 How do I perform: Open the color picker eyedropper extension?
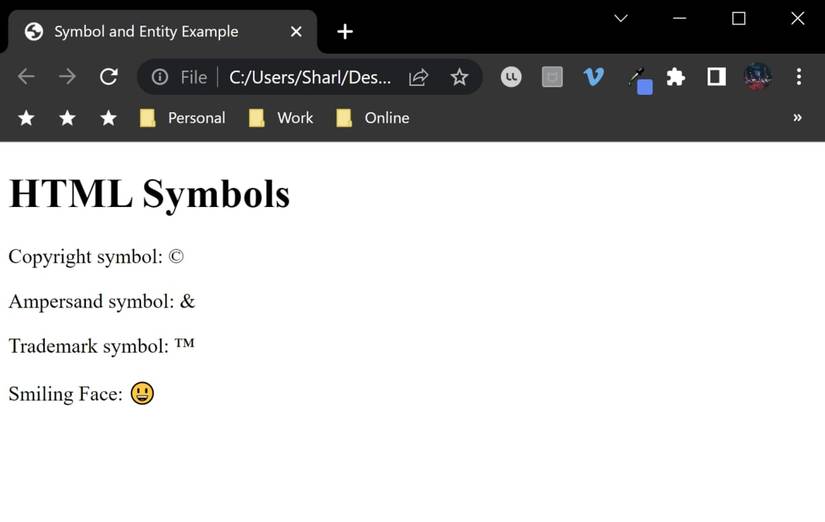click(638, 78)
